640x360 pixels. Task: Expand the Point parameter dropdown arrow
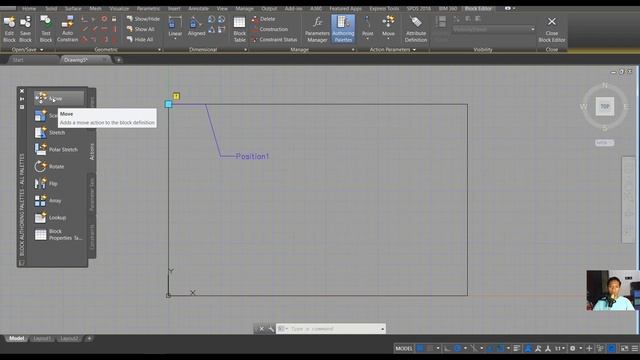[367, 39]
